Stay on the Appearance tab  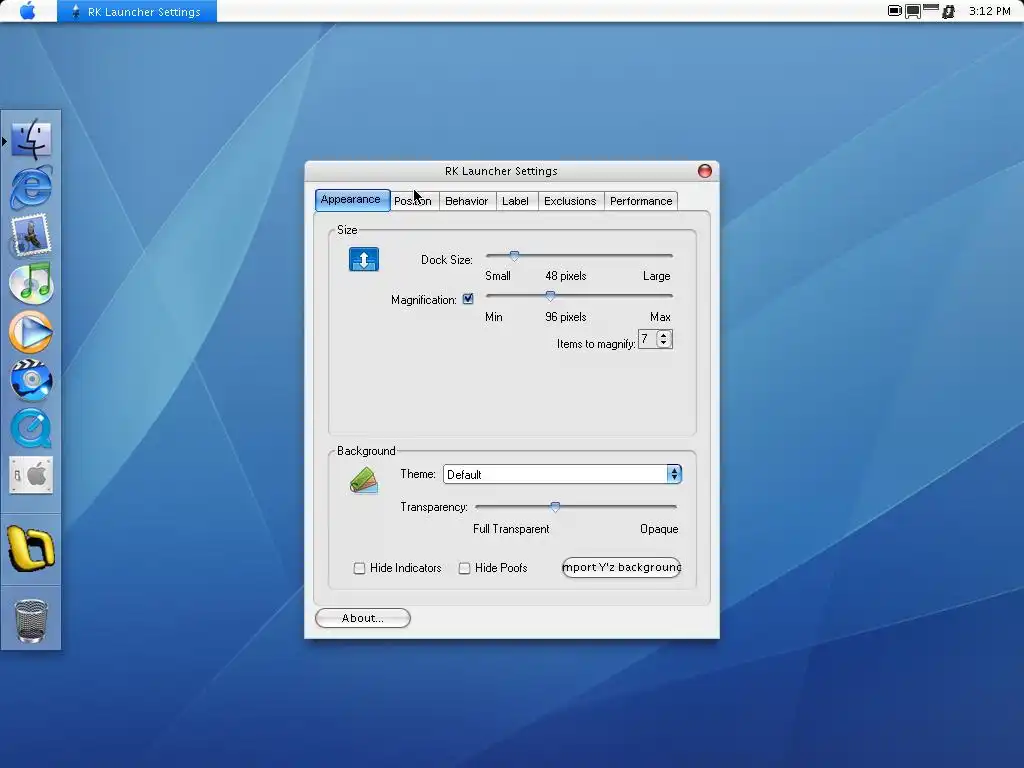353,200
